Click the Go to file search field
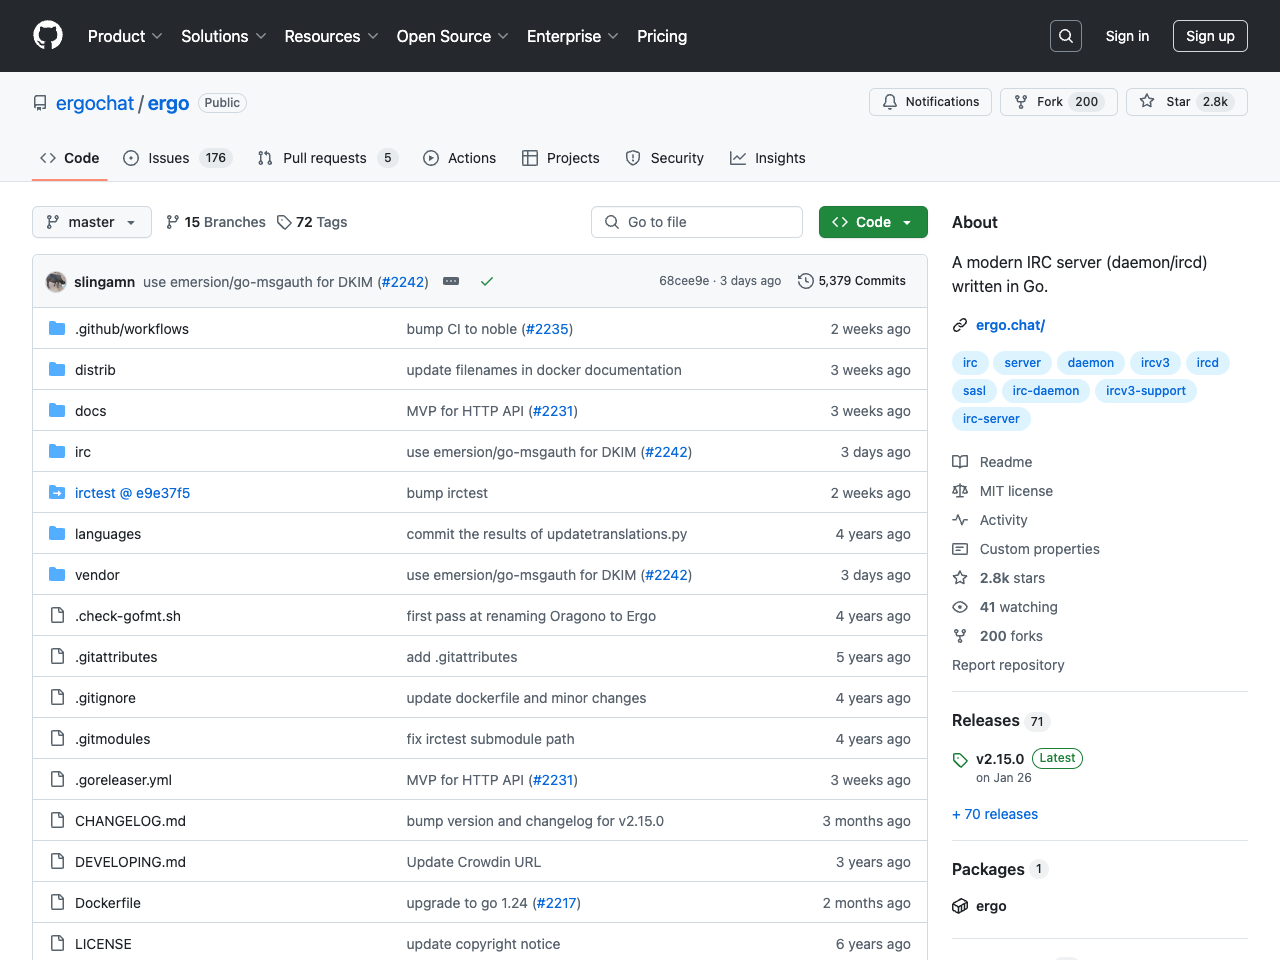Image resolution: width=1280 pixels, height=960 pixels. click(x=697, y=222)
